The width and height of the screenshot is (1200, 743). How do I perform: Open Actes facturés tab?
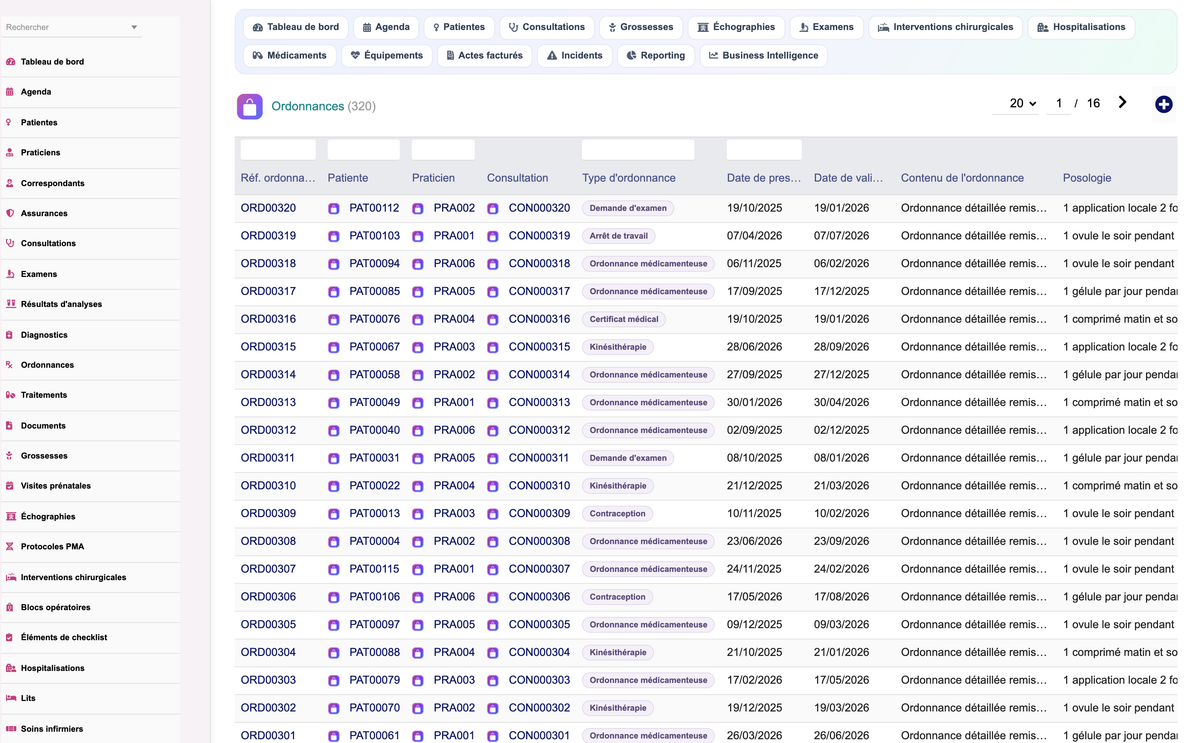pos(485,55)
